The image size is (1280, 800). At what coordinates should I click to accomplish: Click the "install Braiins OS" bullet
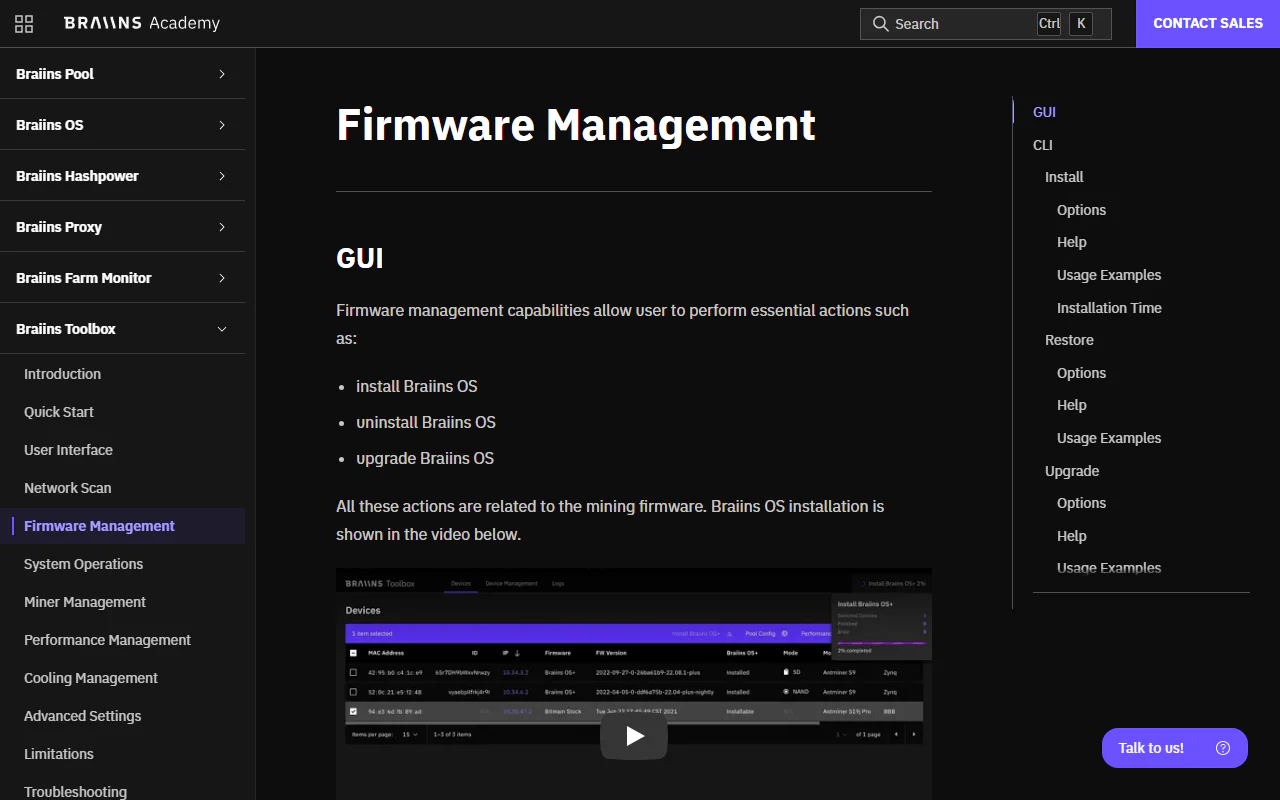click(x=417, y=386)
